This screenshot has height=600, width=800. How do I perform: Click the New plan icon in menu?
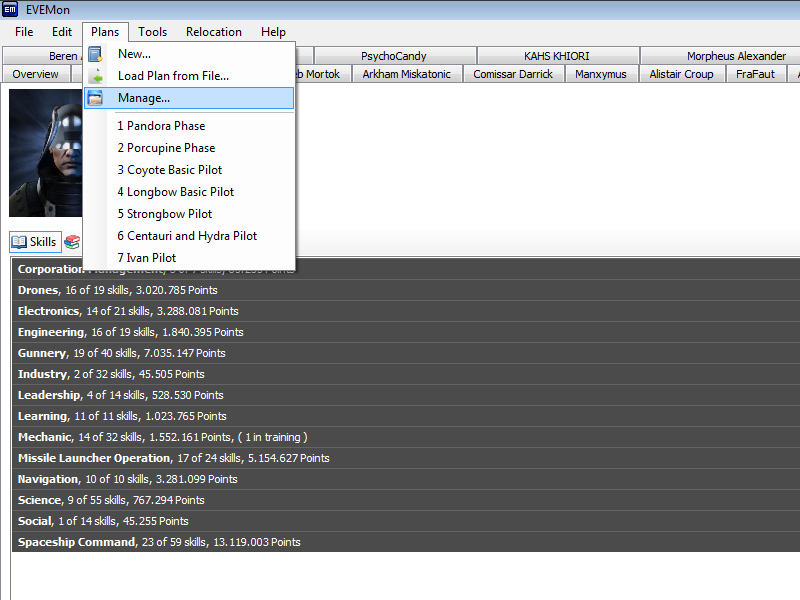click(x=95, y=54)
